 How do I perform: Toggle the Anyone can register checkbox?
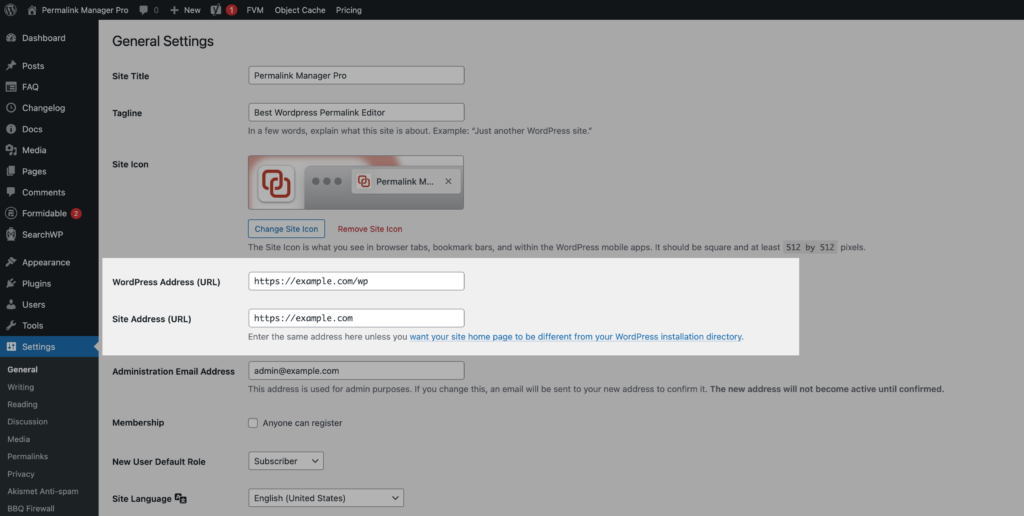253,423
